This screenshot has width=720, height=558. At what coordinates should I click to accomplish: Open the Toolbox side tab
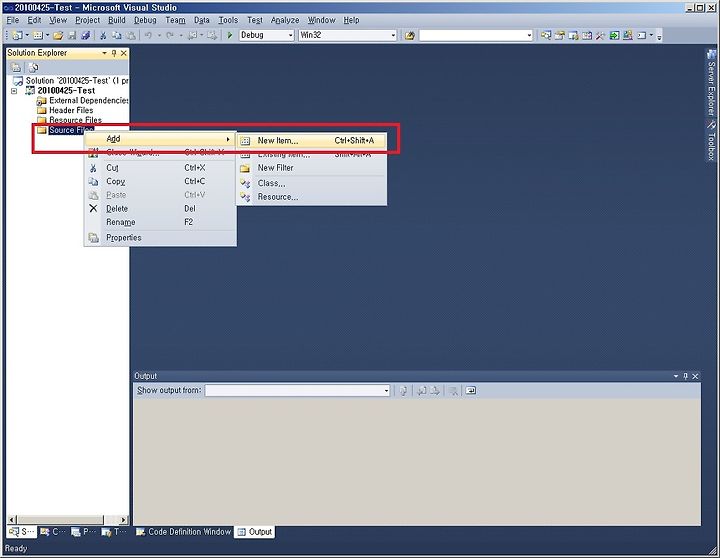(x=711, y=141)
